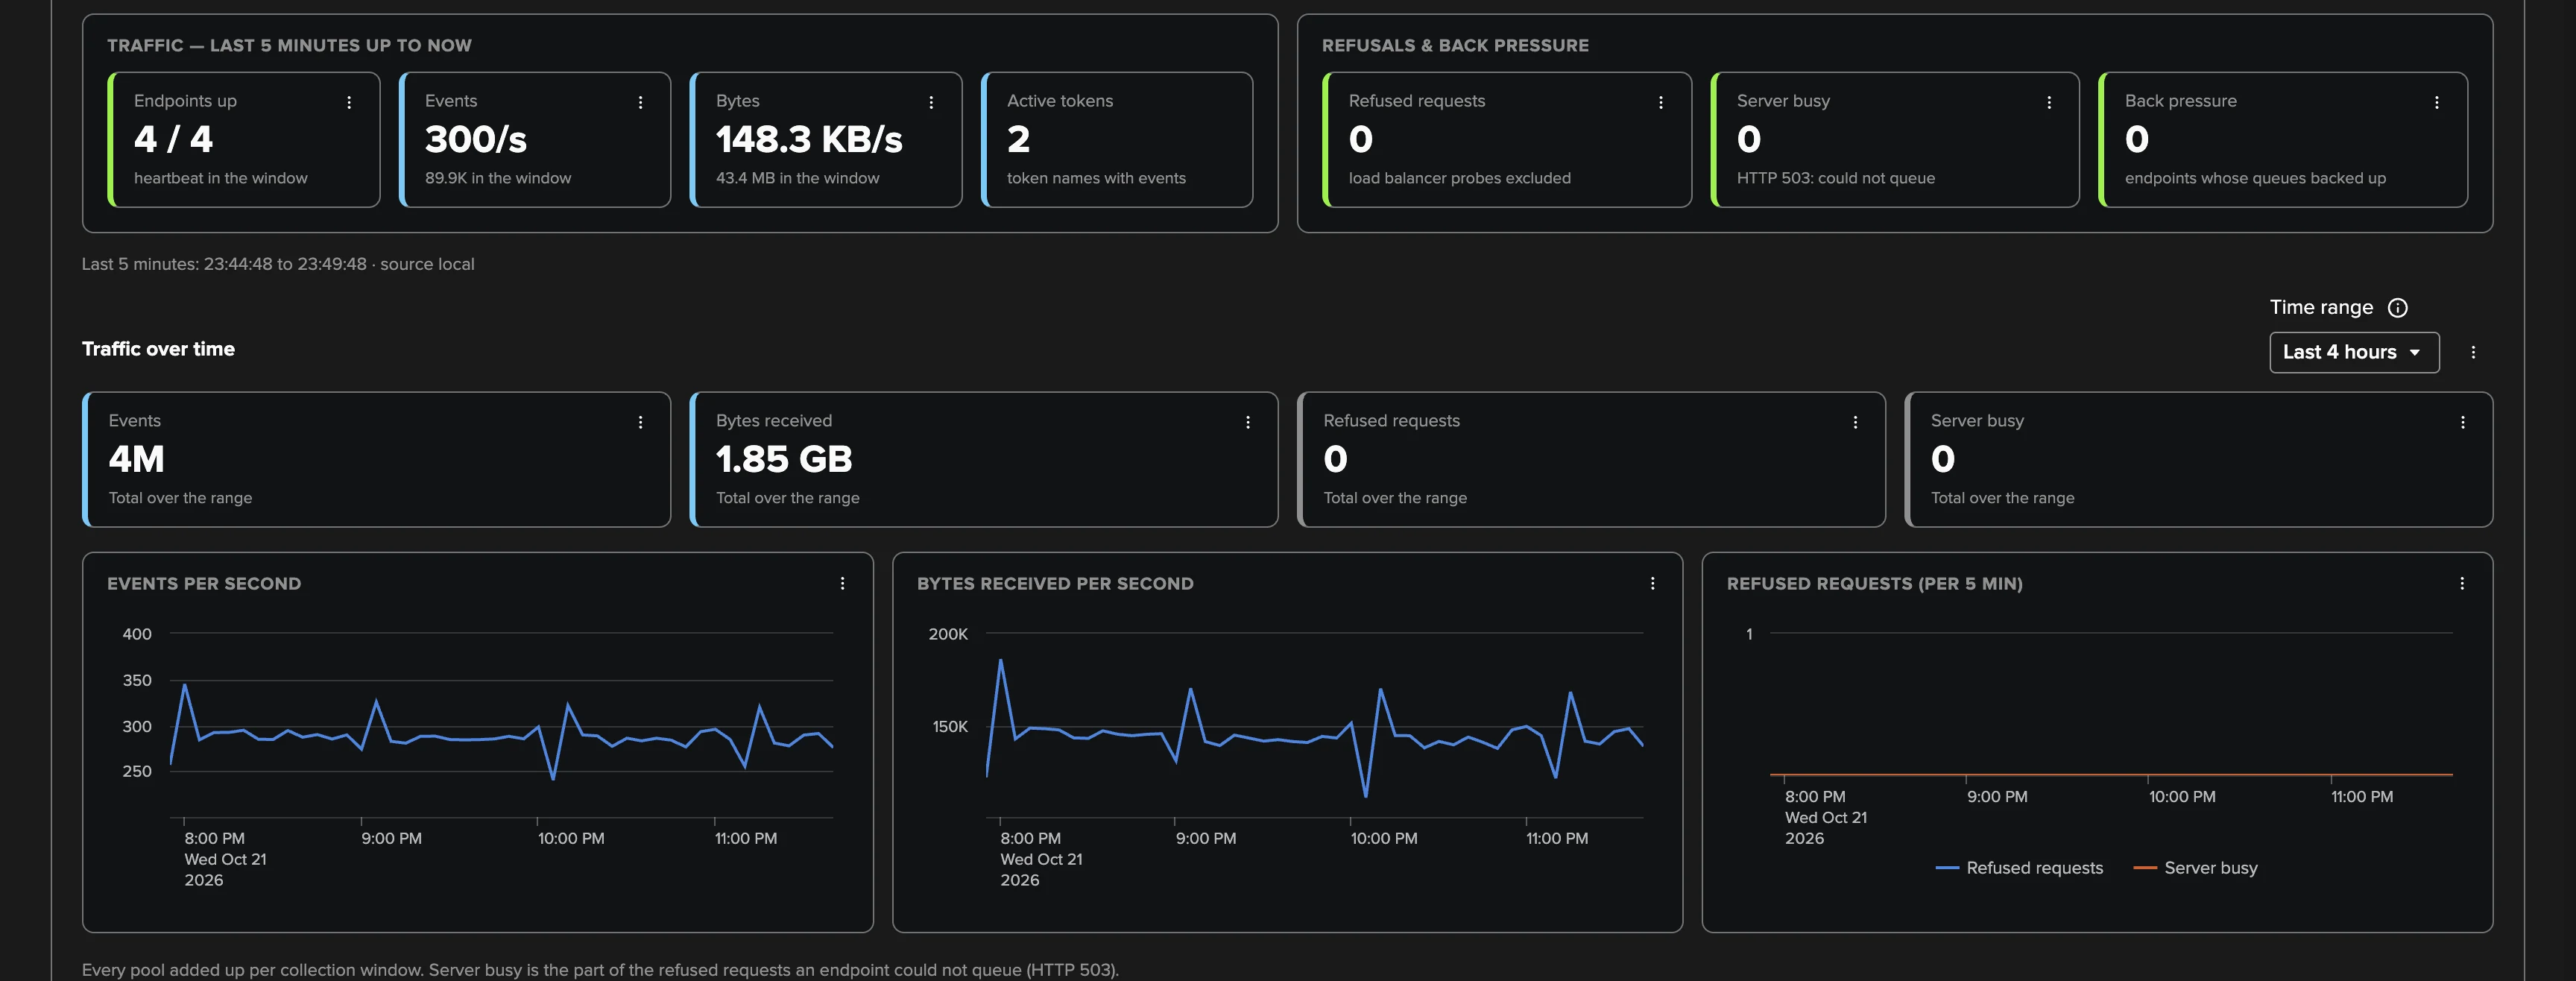Click Time range info icon

(2397, 308)
